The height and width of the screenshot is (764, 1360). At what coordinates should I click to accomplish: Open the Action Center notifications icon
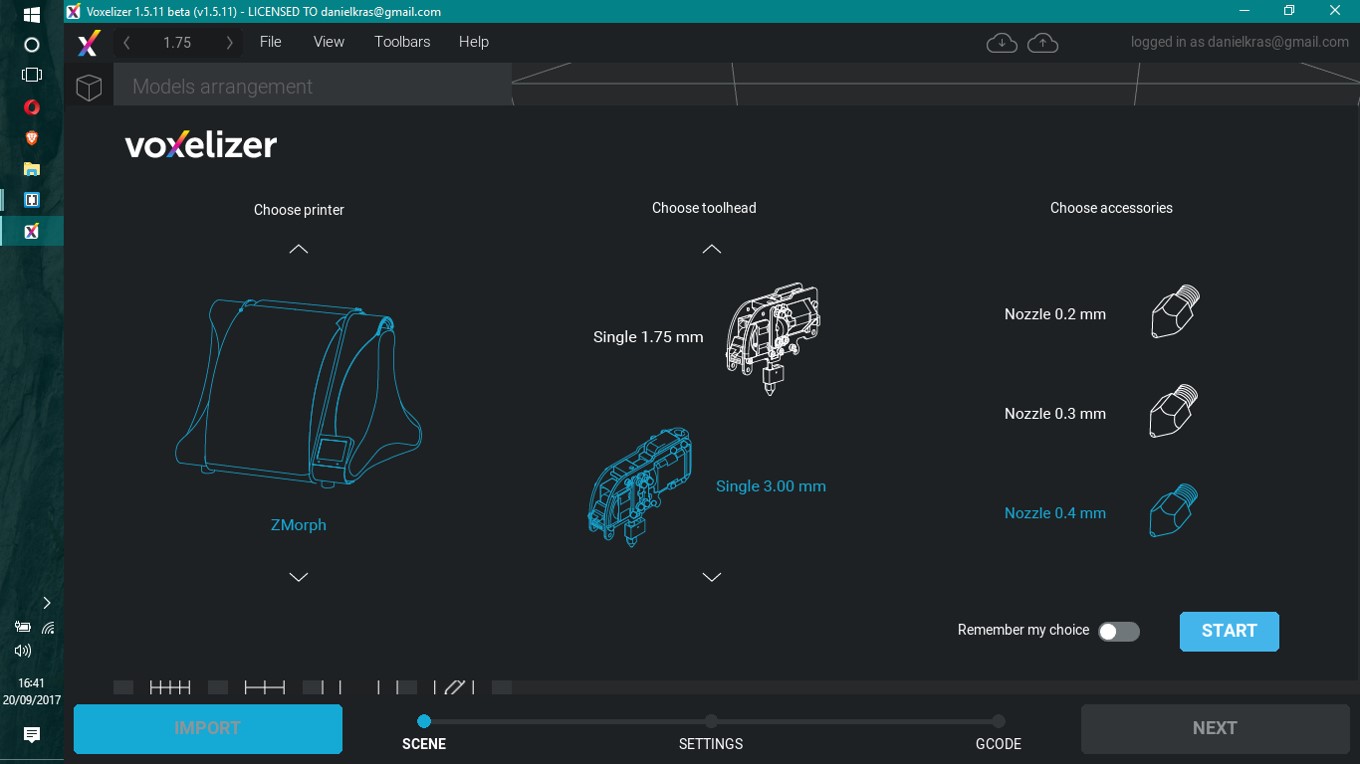coord(31,735)
